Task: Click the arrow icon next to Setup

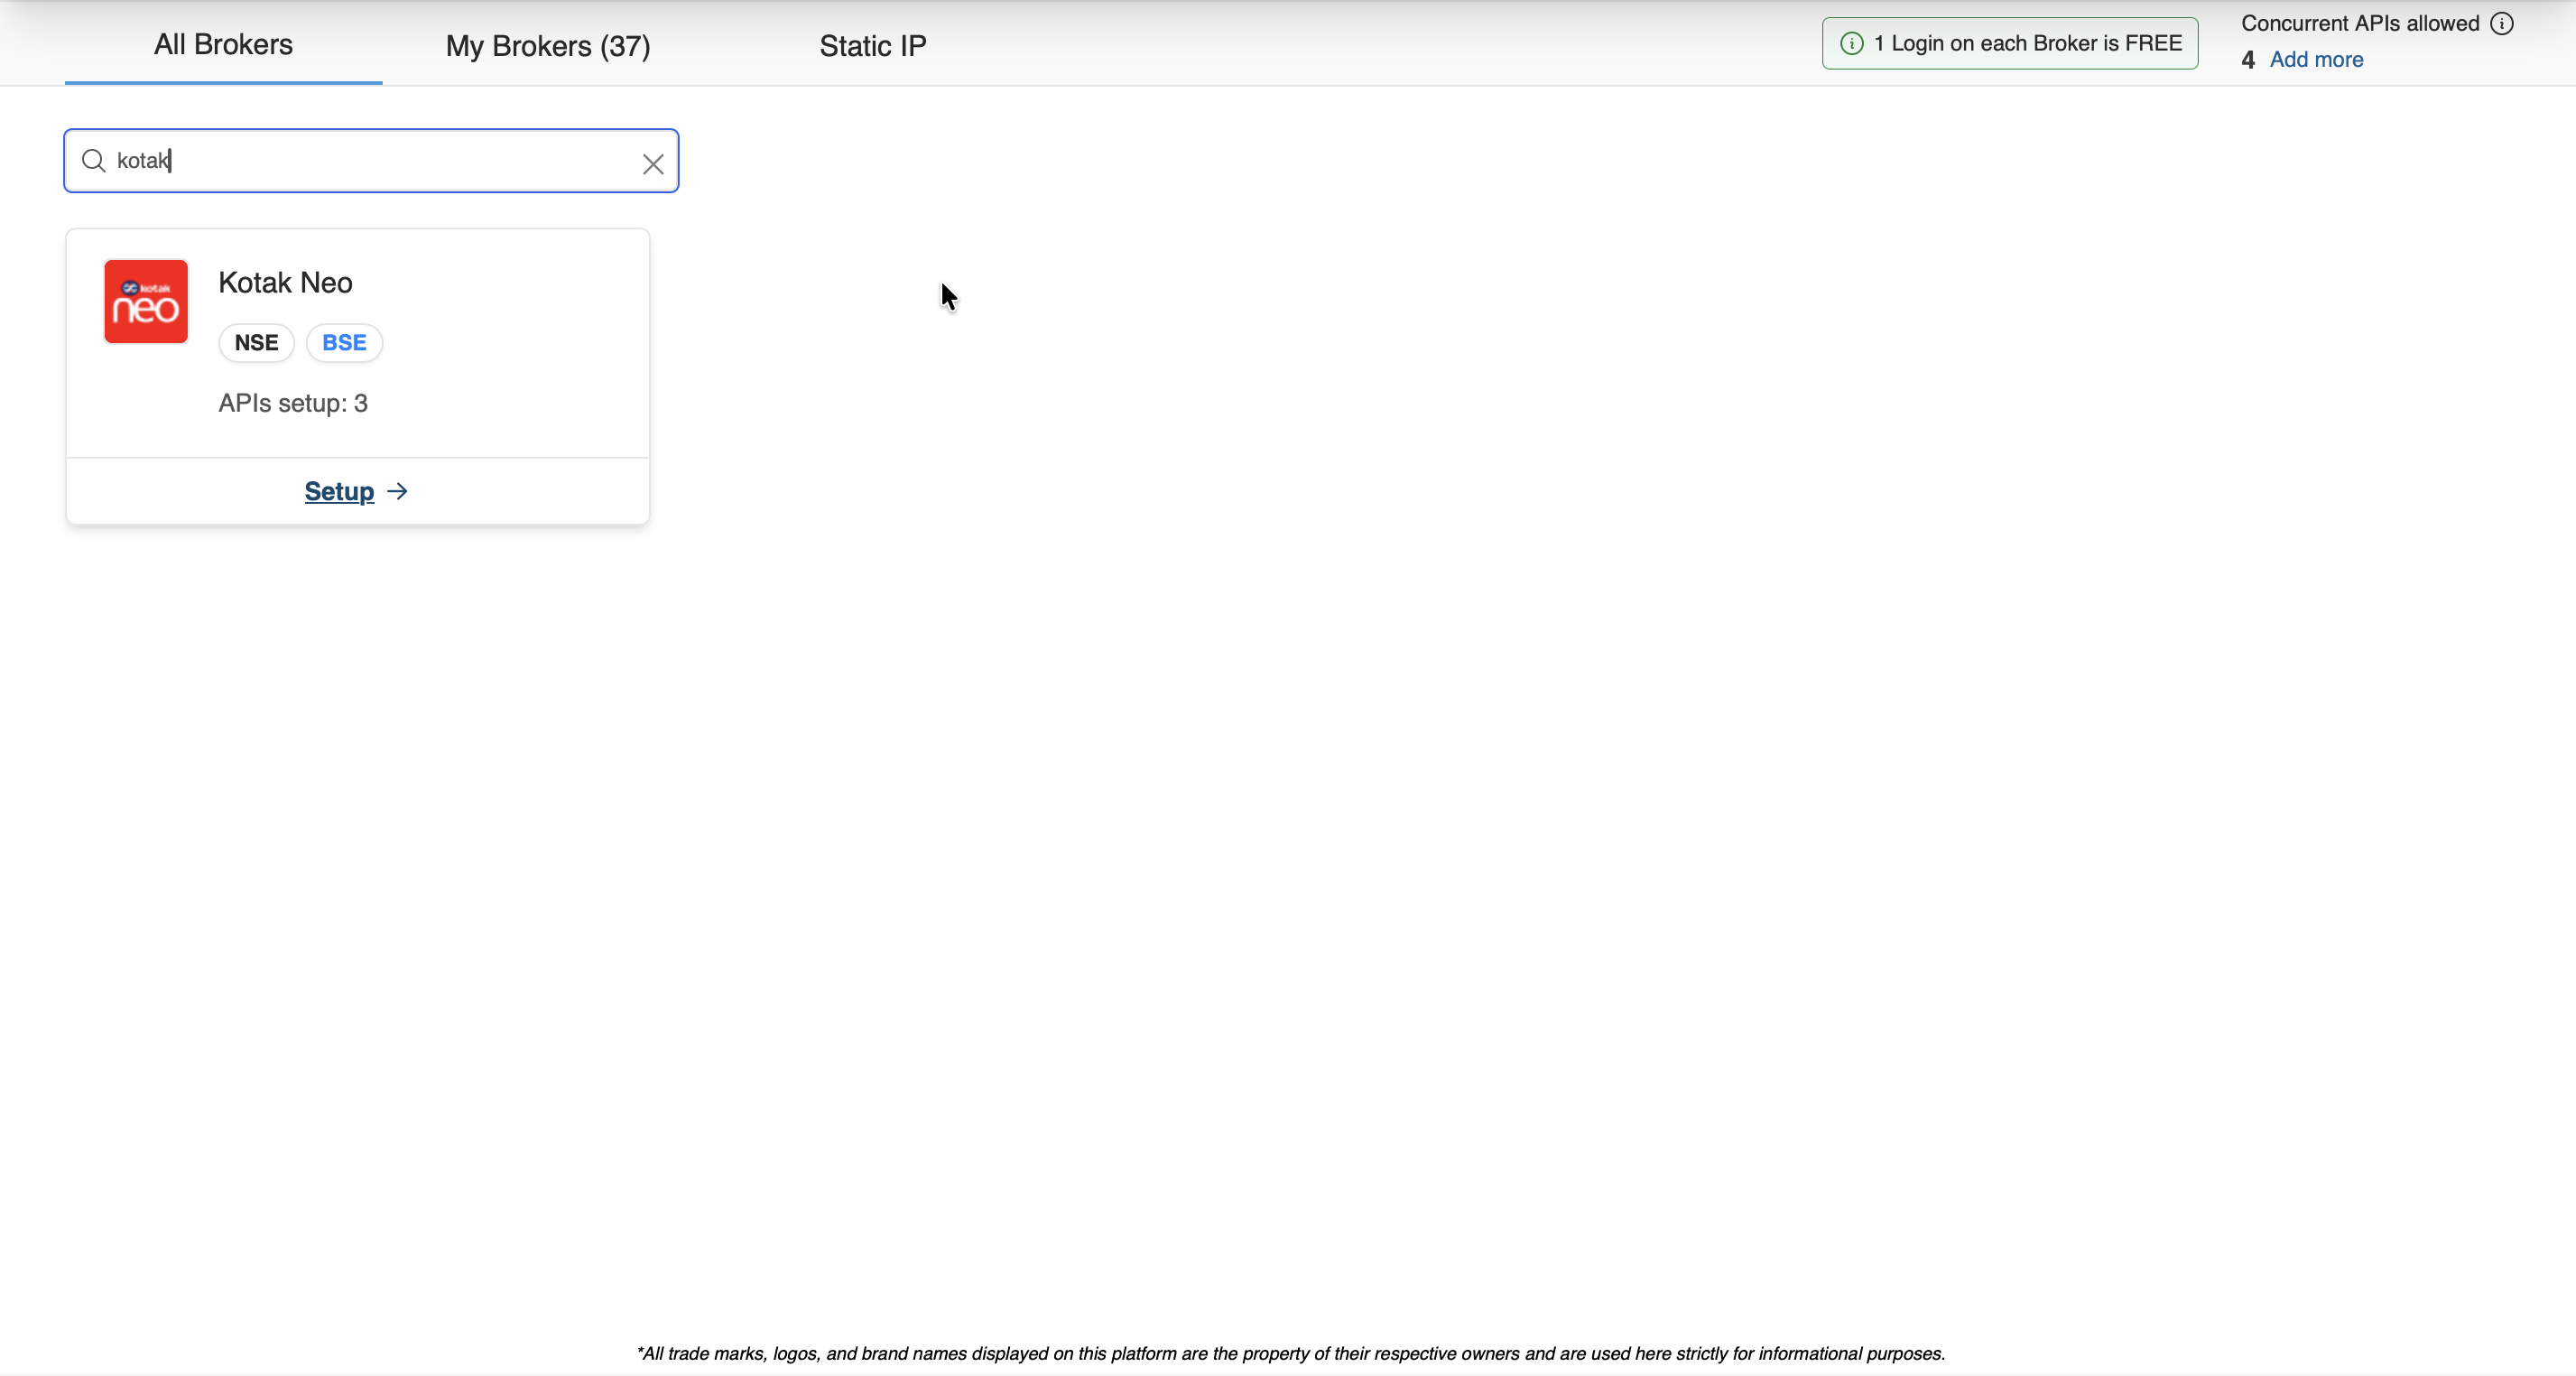Action: (398, 491)
